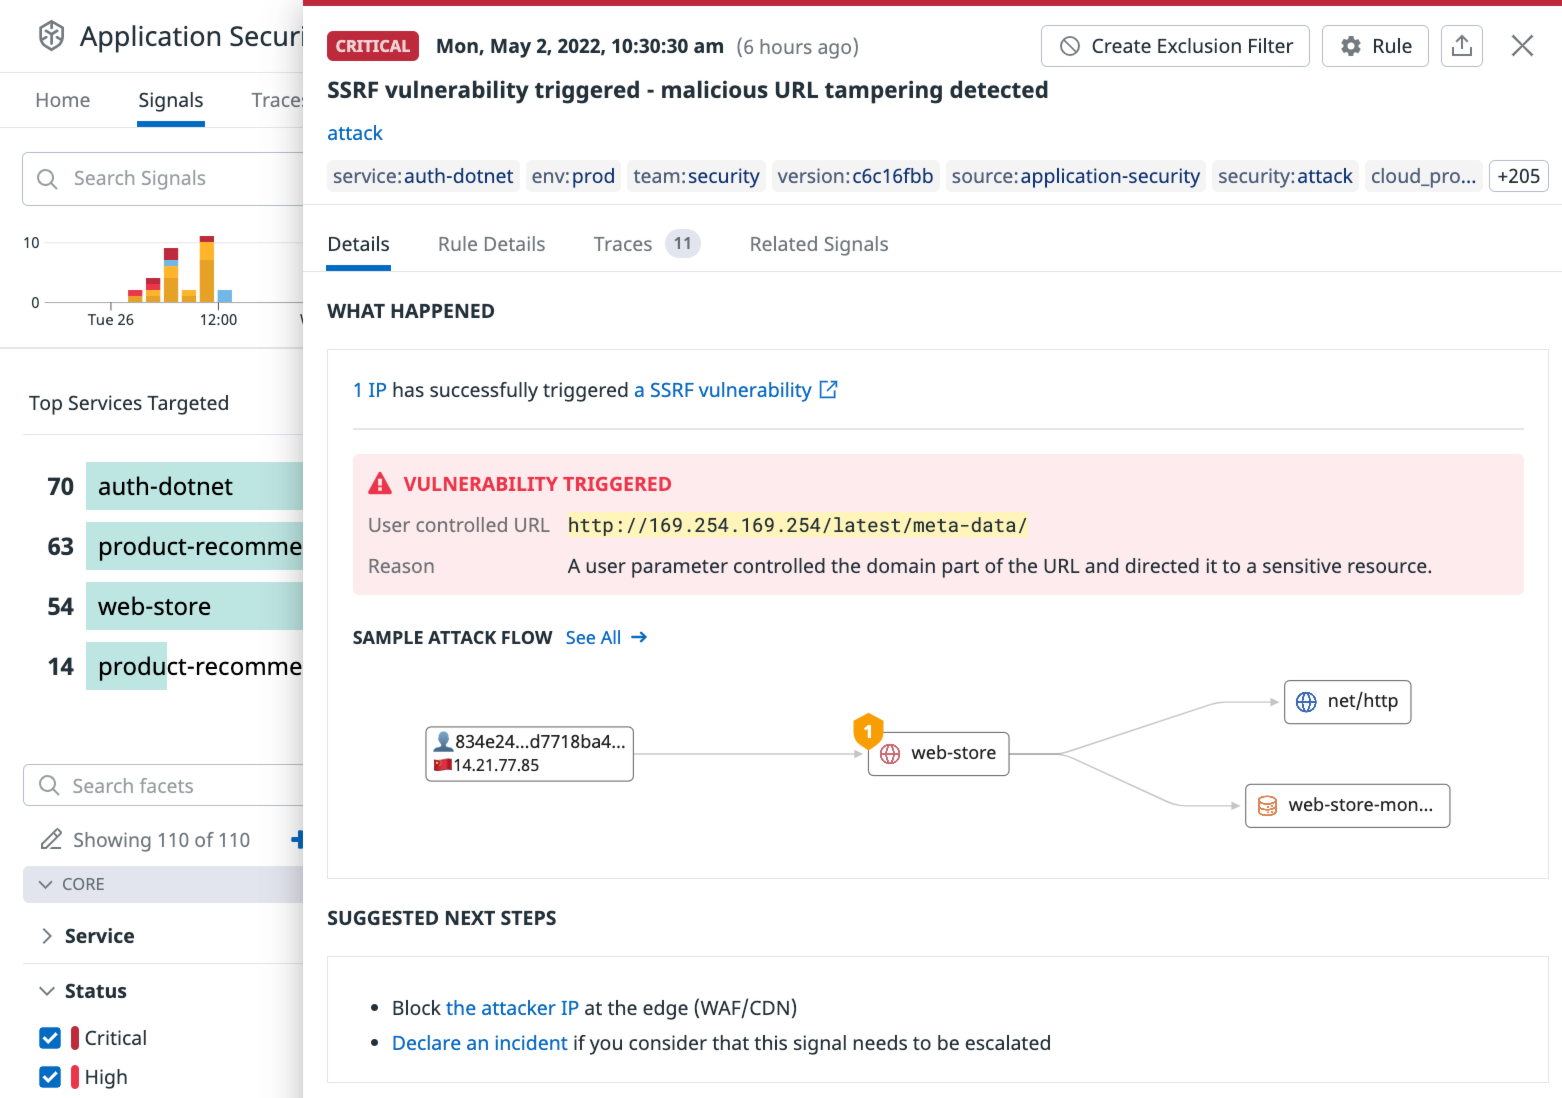Click the orange shield badge on web-store

[x=868, y=731]
